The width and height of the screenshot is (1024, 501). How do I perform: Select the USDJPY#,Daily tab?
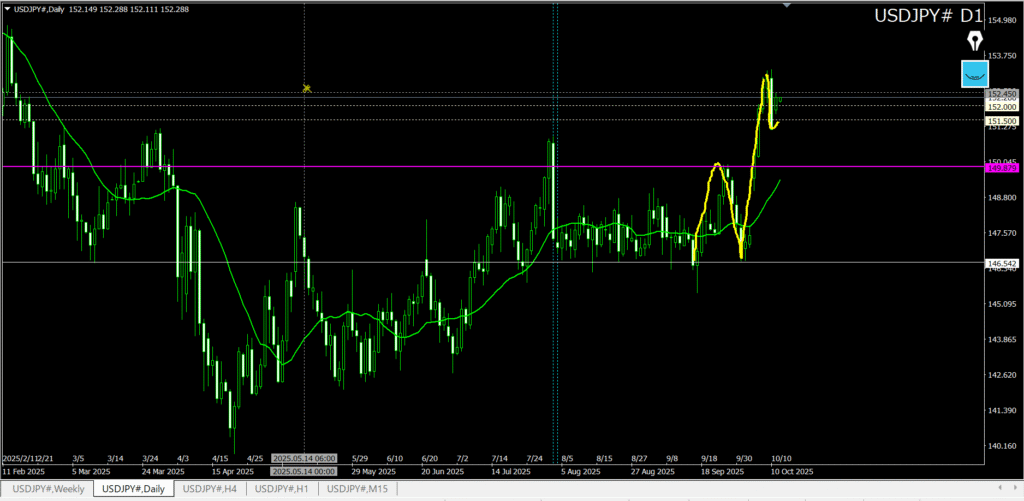click(134, 488)
